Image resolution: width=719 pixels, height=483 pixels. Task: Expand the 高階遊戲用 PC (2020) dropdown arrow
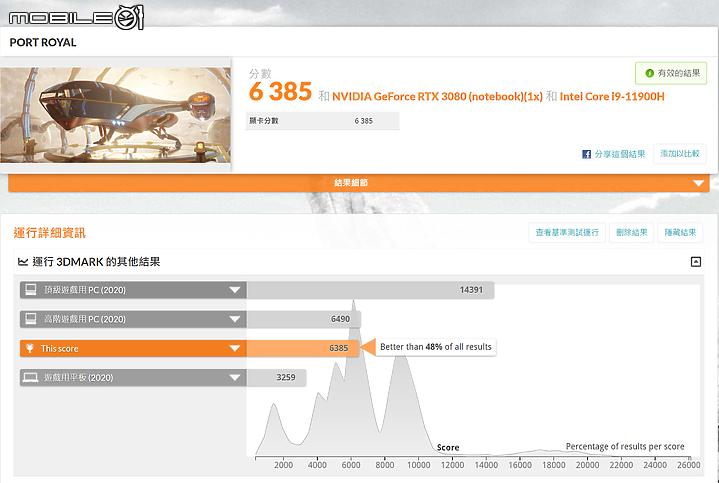coord(235,319)
